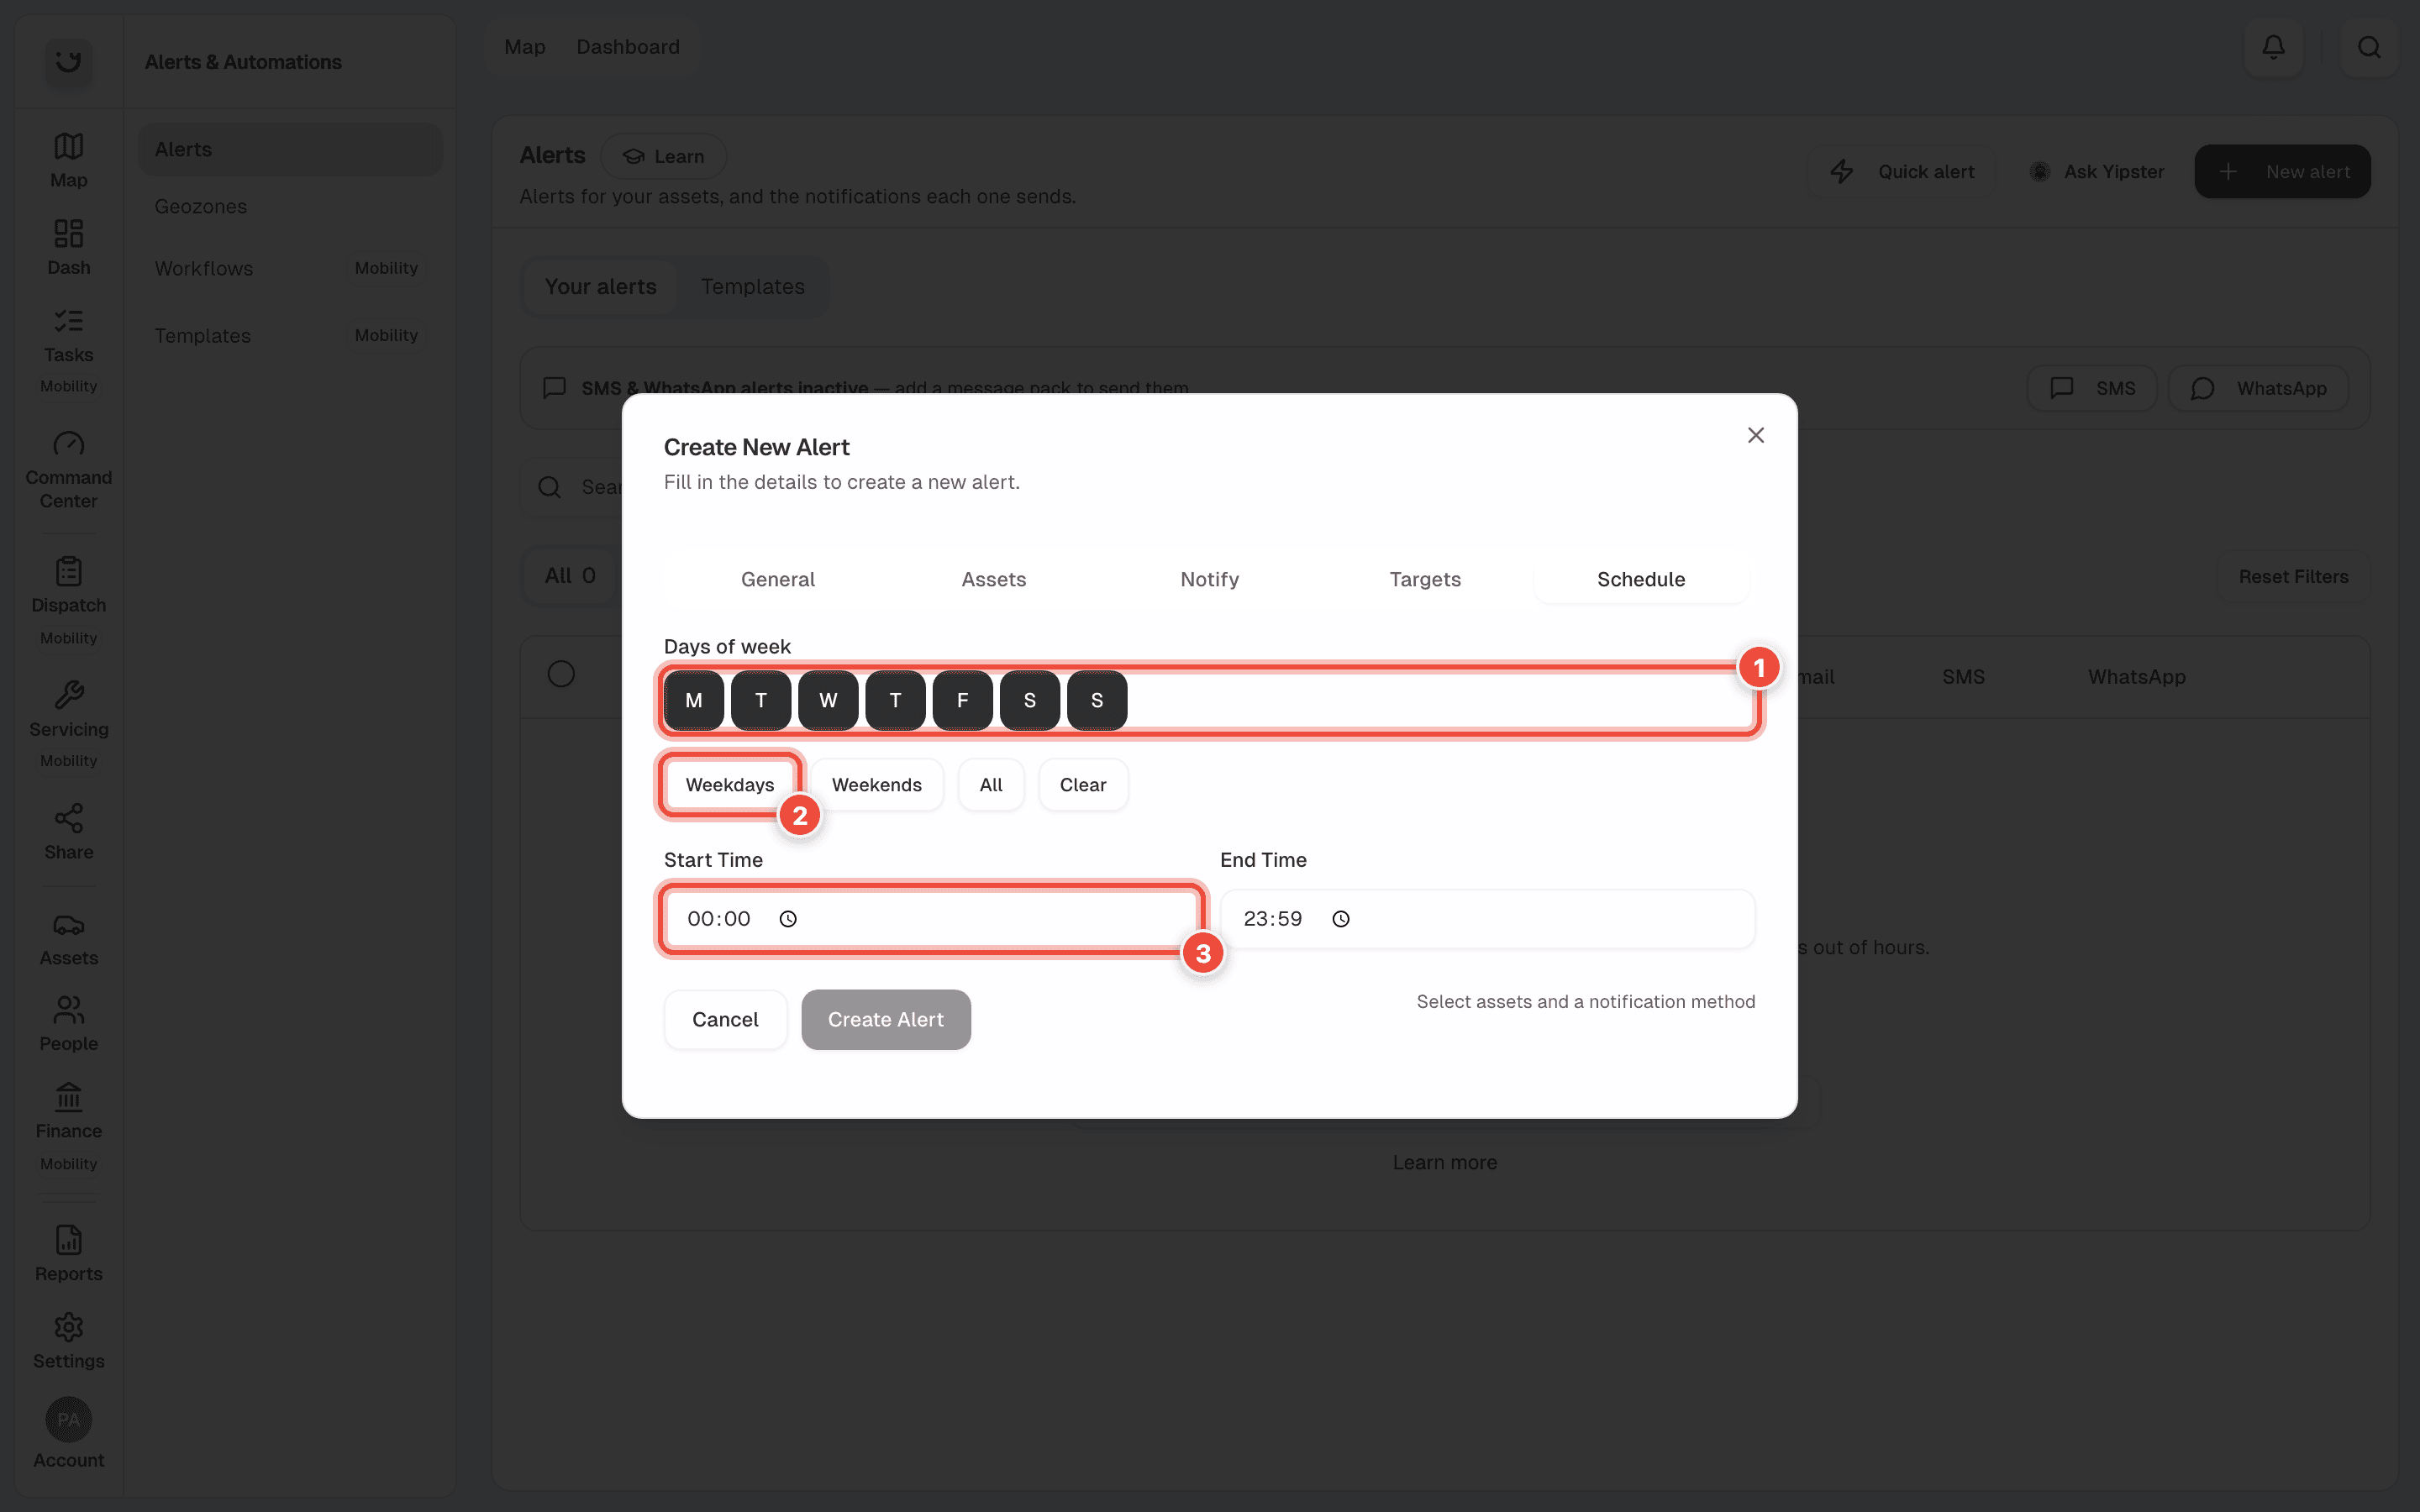Image resolution: width=2420 pixels, height=1512 pixels.
Task: Toggle the W (Wednesday) day button
Action: [828, 701]
